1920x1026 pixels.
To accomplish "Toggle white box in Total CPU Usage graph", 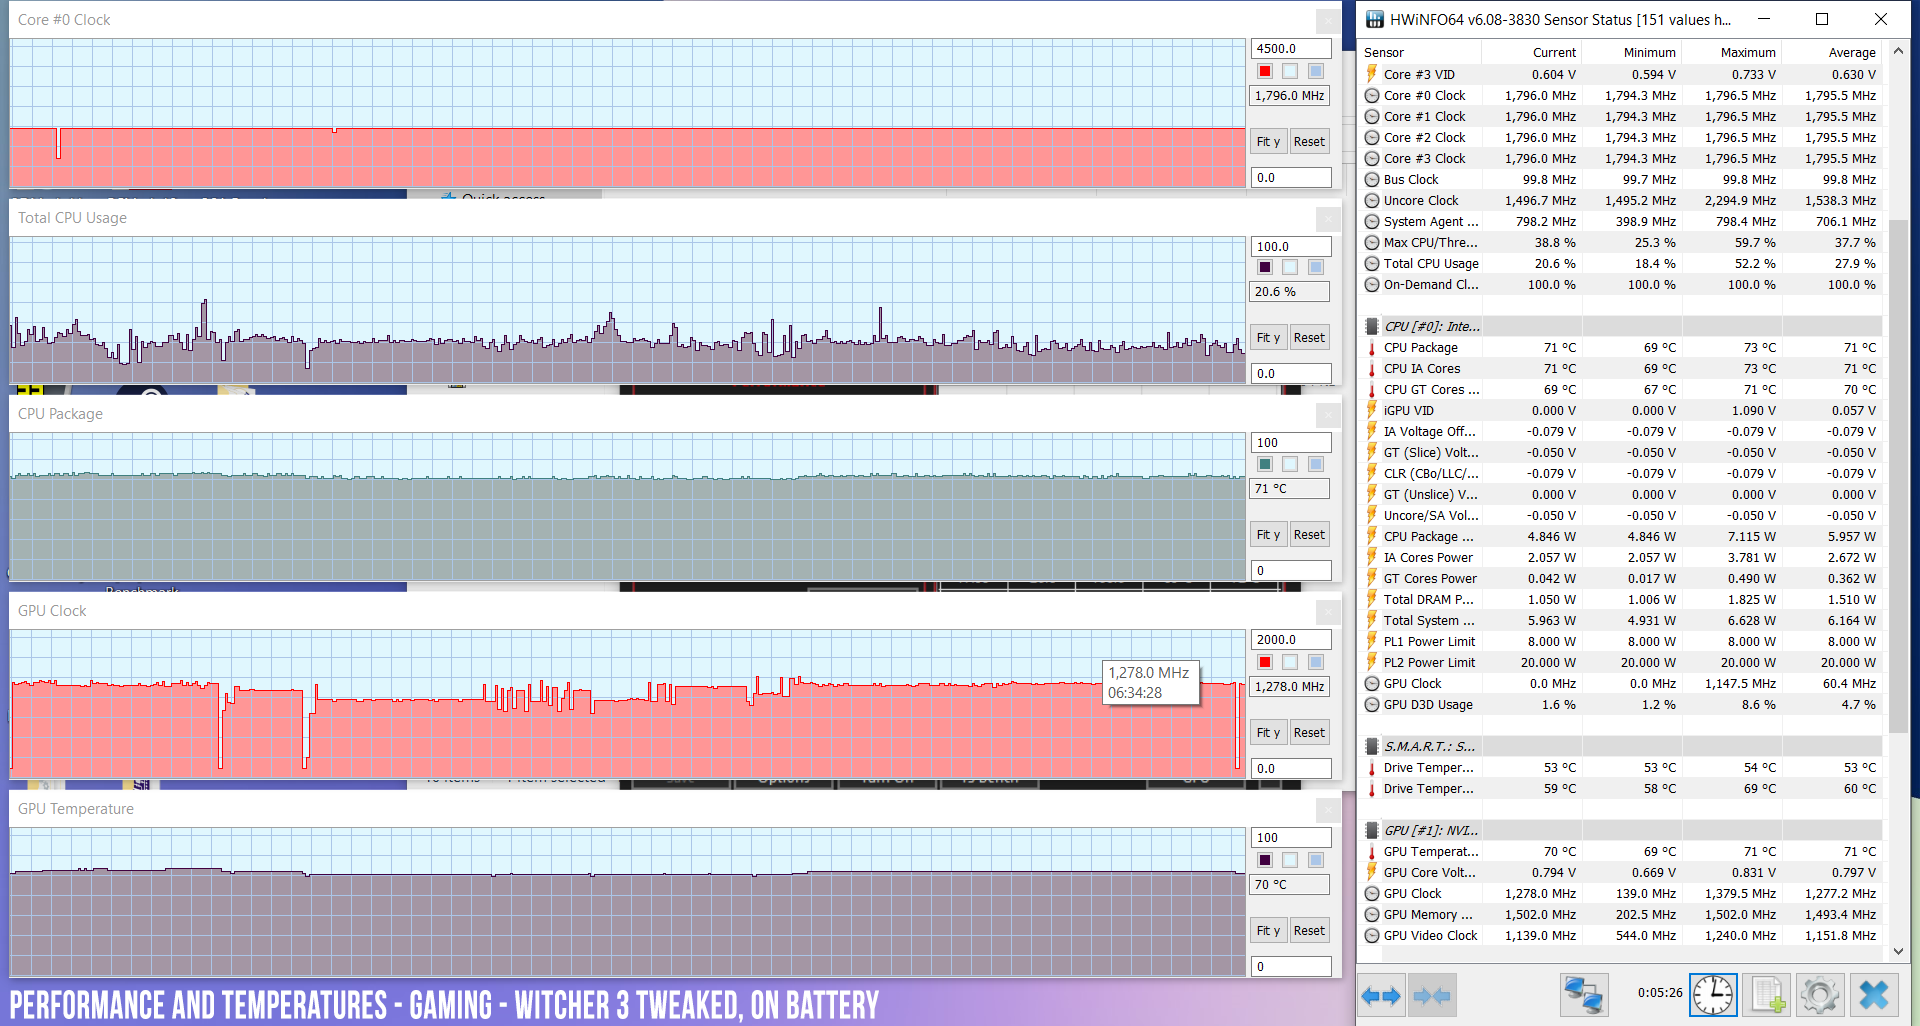I will click(x=1290, y=267).
